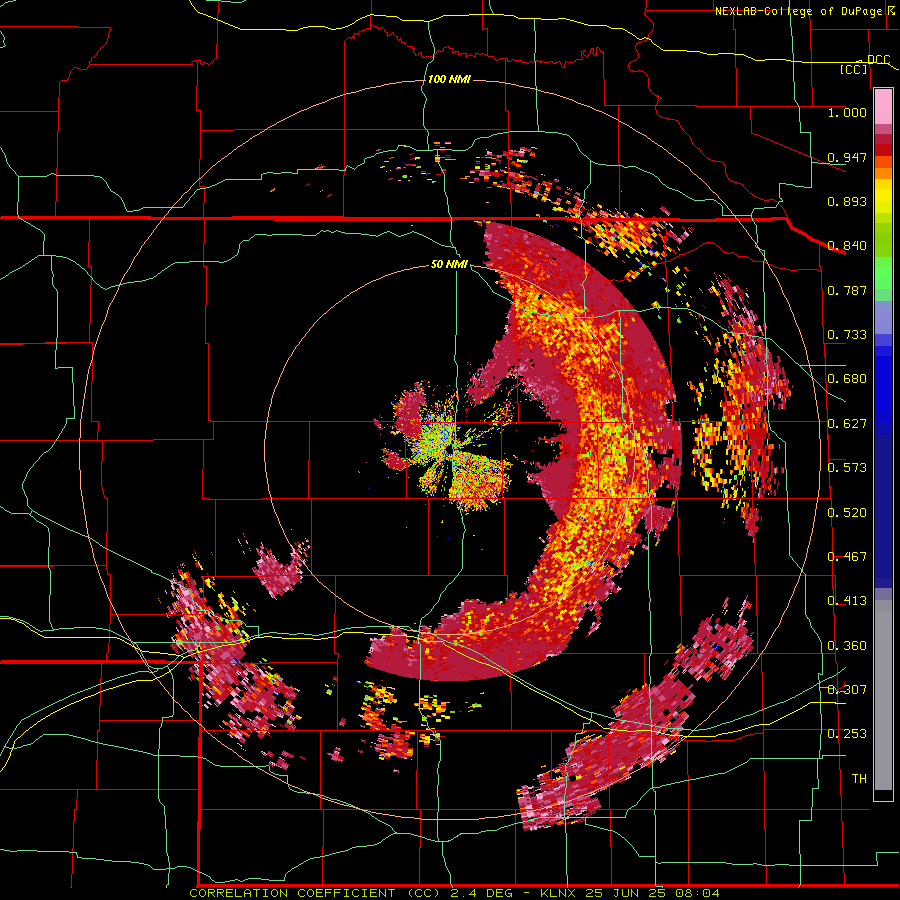
Task: Click the 0.307 scale value
Action: (847, 689)
